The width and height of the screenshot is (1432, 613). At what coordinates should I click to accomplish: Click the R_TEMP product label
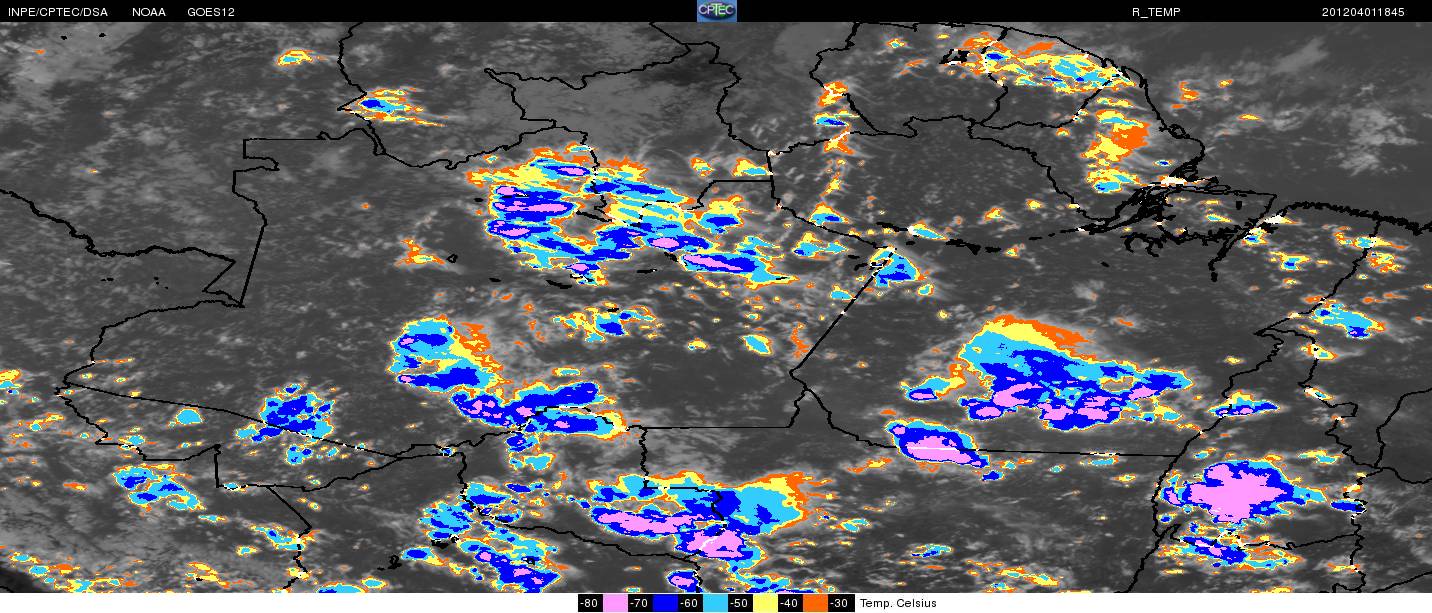[1155, 12]
